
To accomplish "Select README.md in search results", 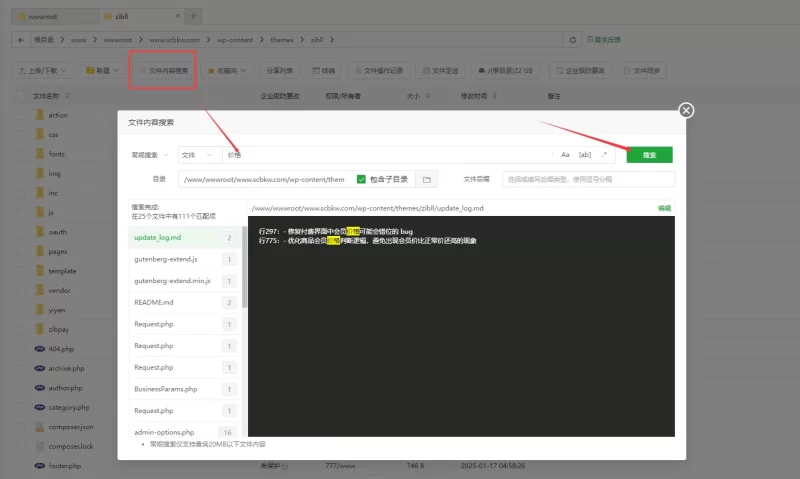I will click(184, 302).
